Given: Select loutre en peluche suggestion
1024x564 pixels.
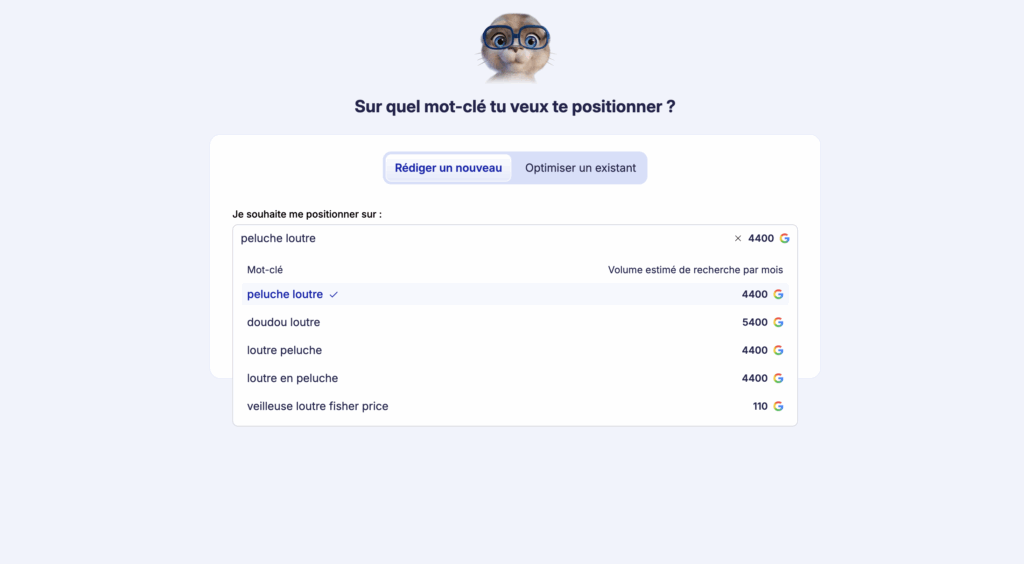Looking at the screenshot, I should click(x=515, y=379).
